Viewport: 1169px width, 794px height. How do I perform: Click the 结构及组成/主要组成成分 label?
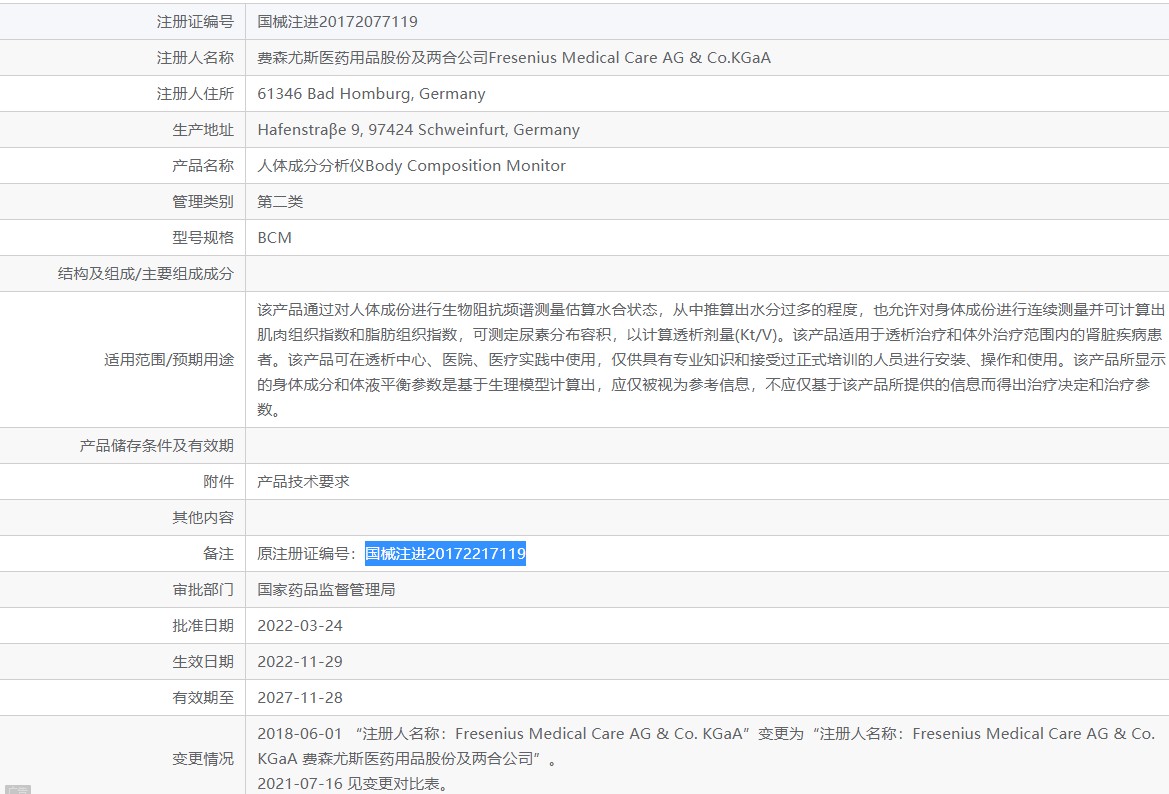point(145,274)
